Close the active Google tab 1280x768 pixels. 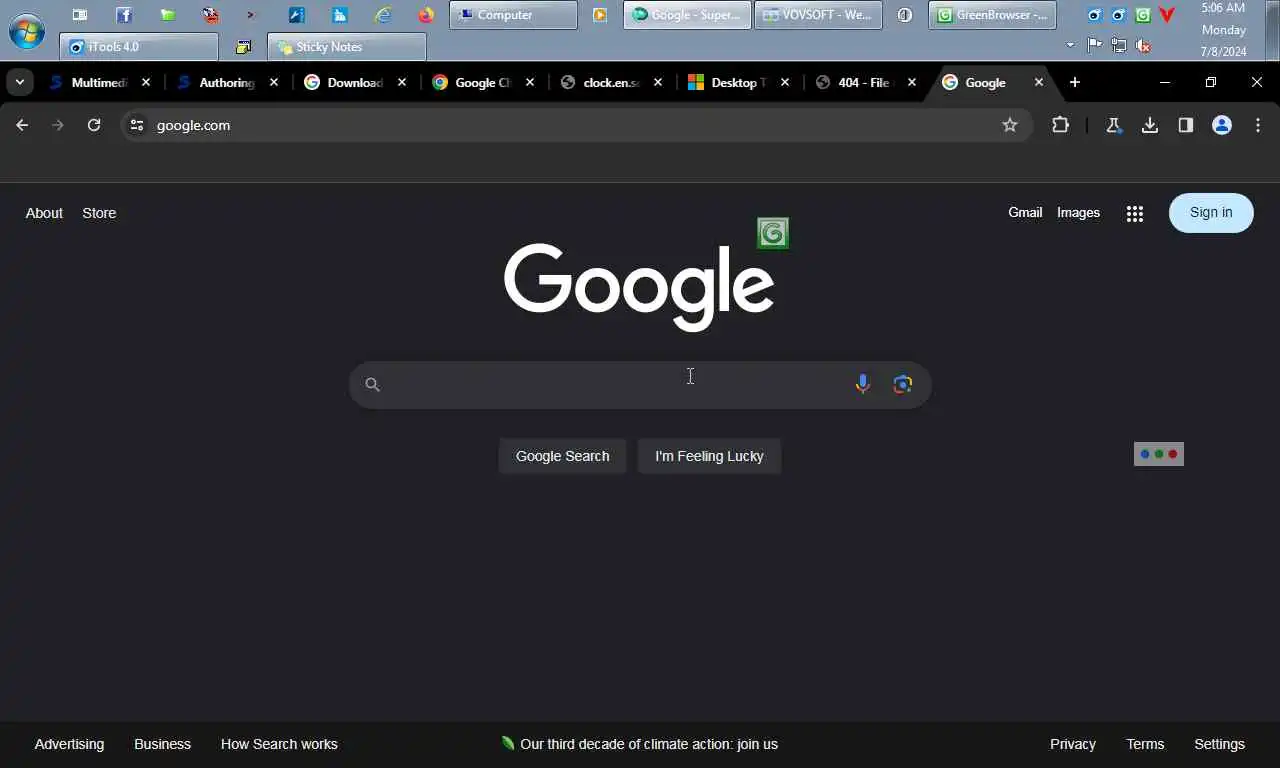tap(1039, 83)
